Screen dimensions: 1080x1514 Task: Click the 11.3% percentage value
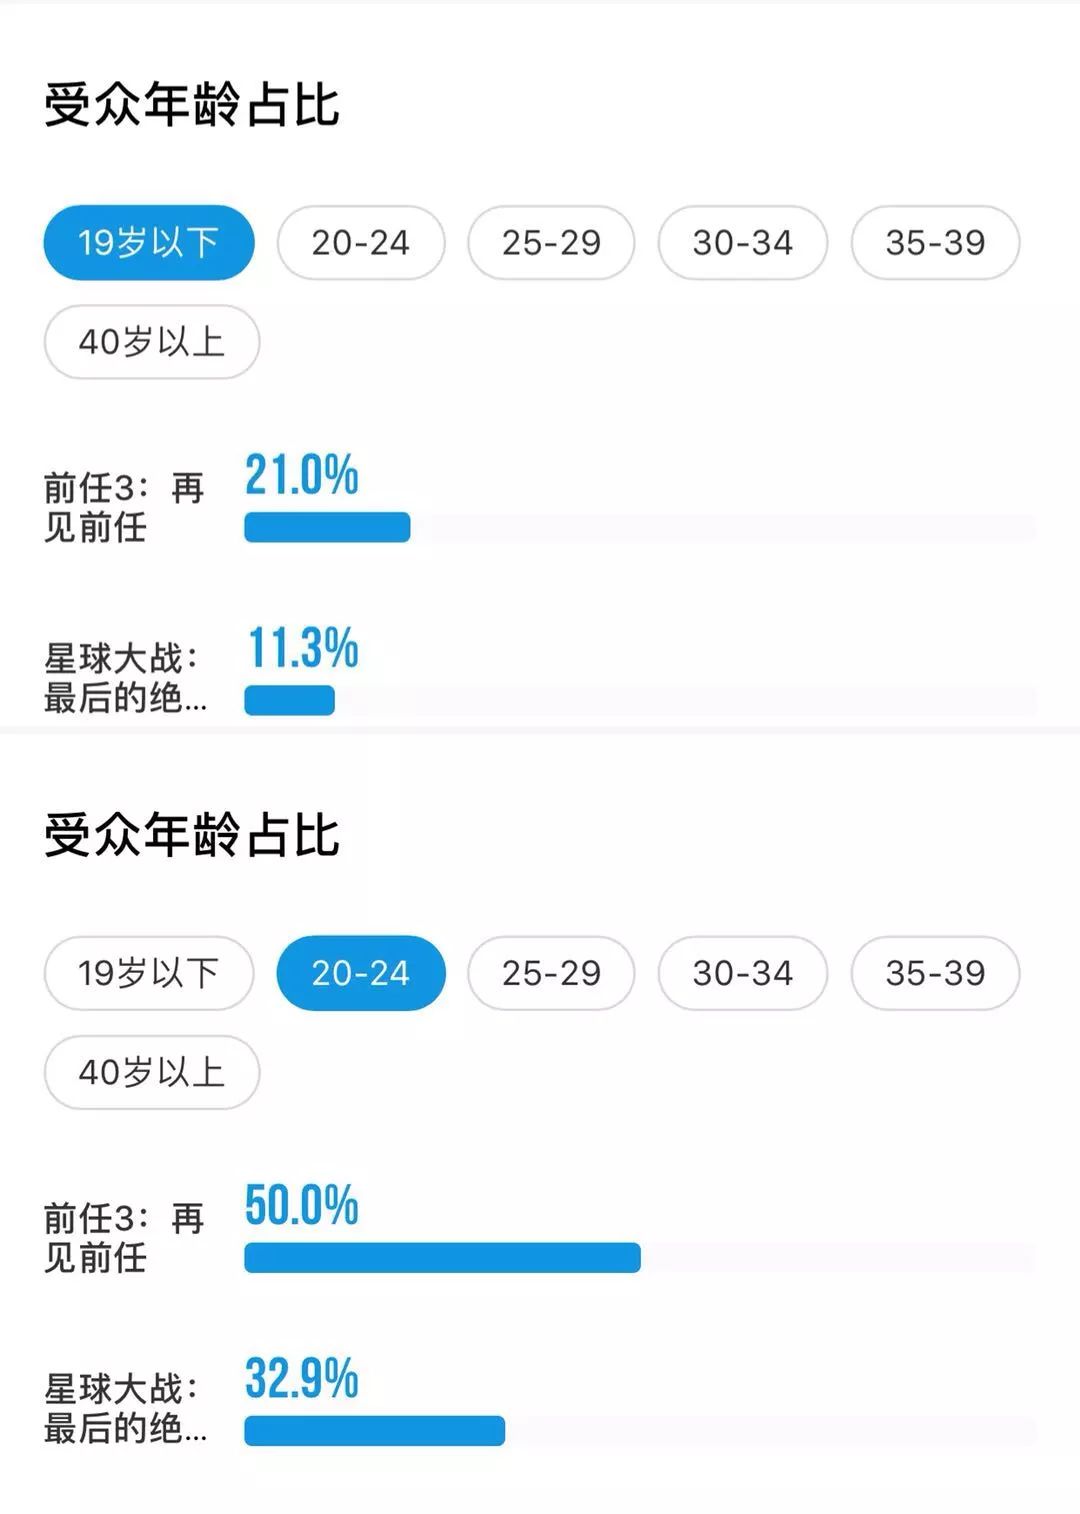(302, 648)
